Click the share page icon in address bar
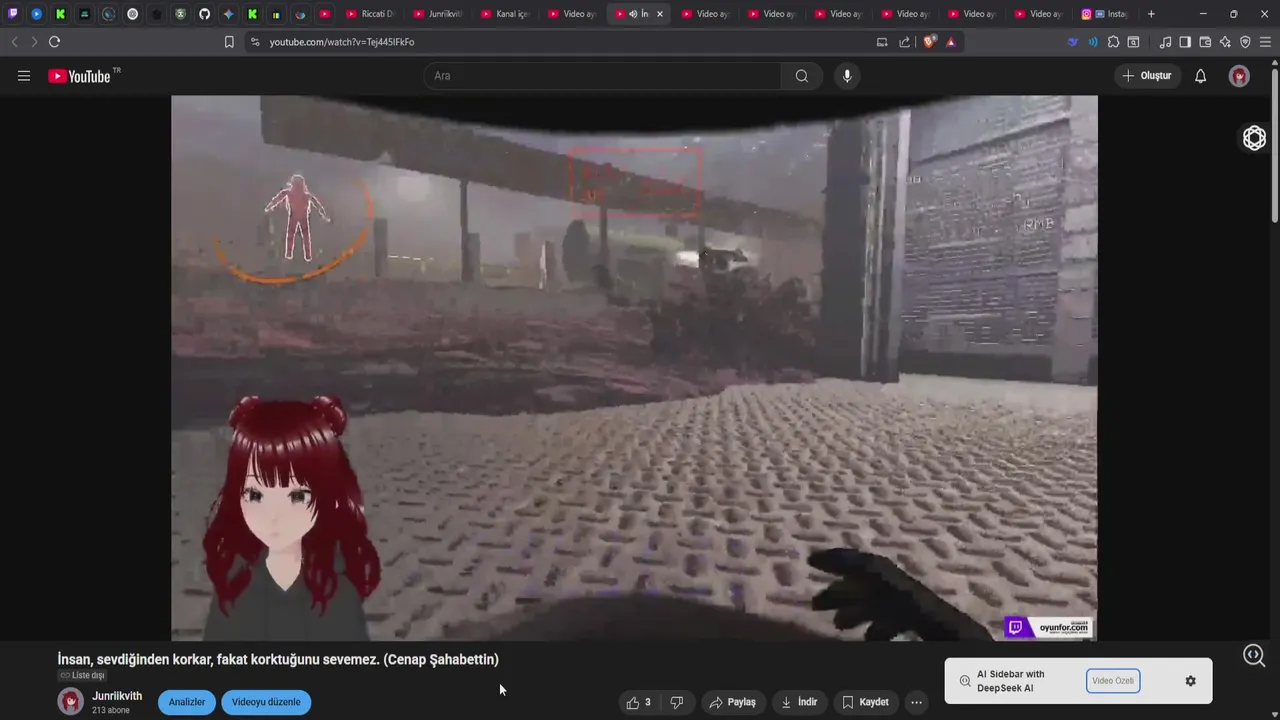The width and height of the screenshot is (1280, 720). tap(905, 42)
